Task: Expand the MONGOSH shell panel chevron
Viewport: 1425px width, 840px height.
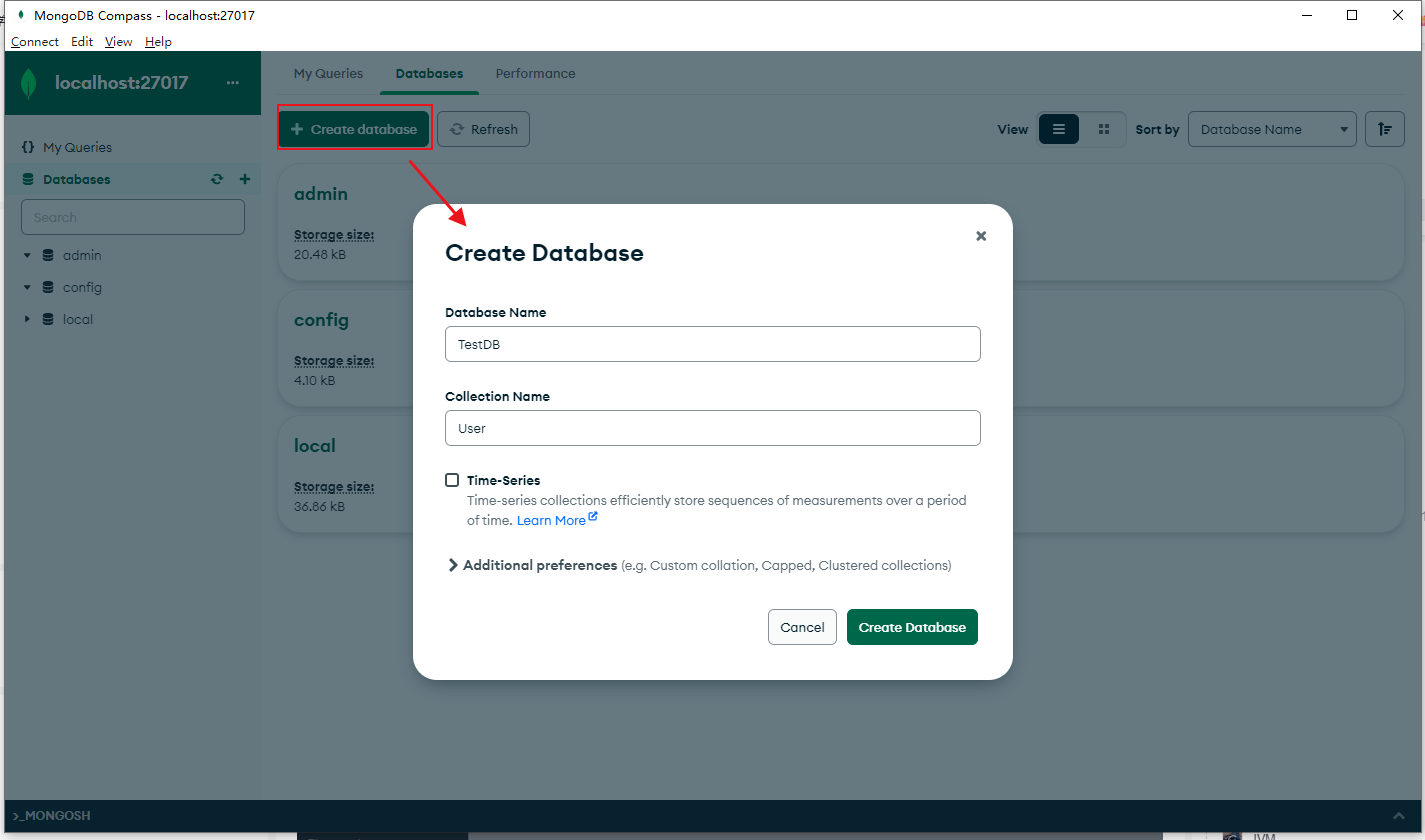Action: (x=1398, y=816)
